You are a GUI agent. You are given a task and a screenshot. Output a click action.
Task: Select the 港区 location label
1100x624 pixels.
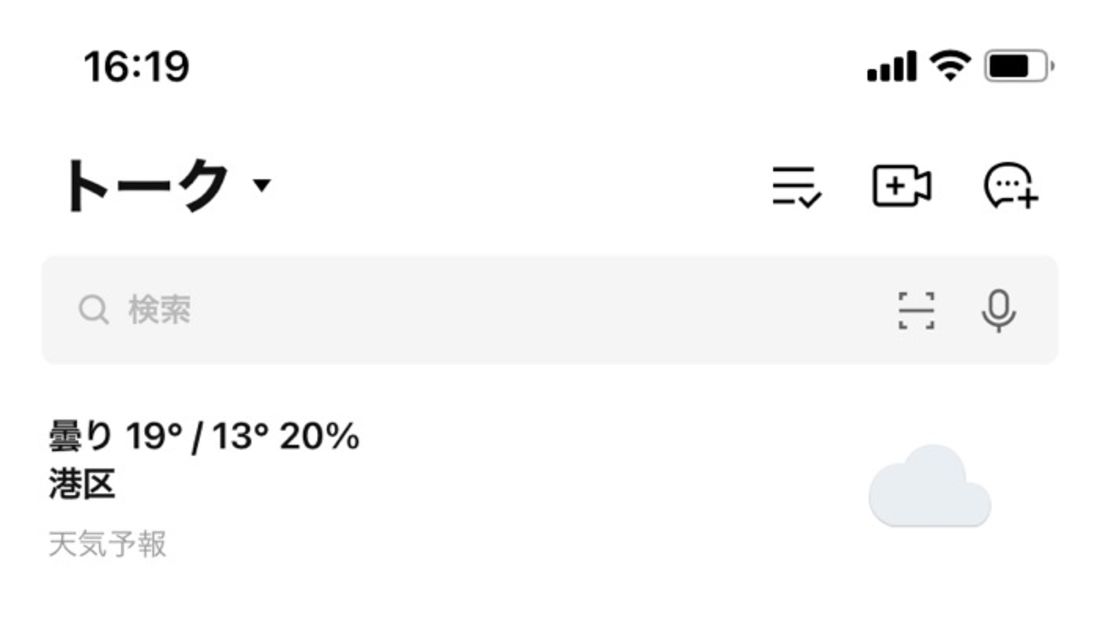tap(81, 484)
